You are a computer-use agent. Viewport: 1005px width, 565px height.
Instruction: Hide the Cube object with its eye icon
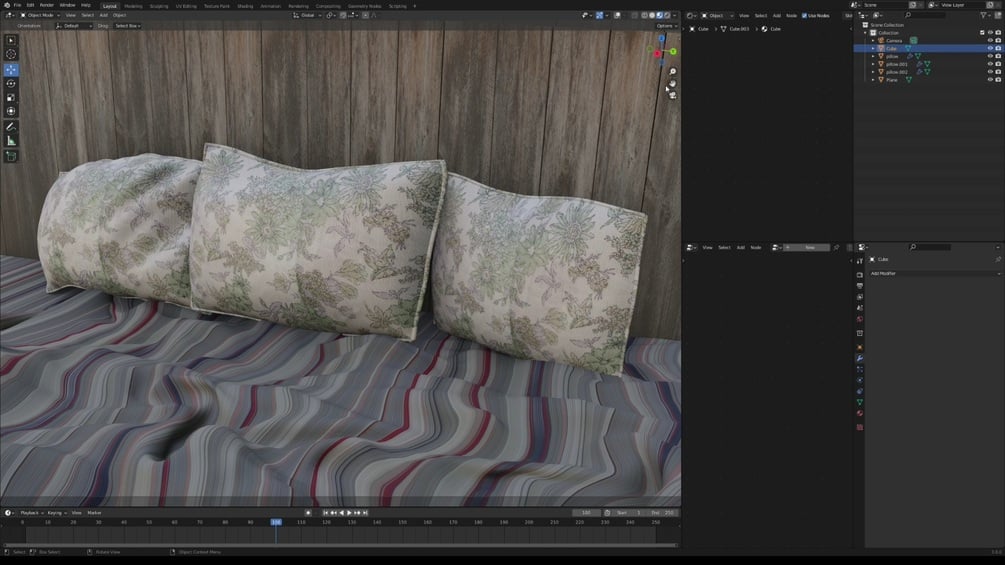[x=990, y=48]
